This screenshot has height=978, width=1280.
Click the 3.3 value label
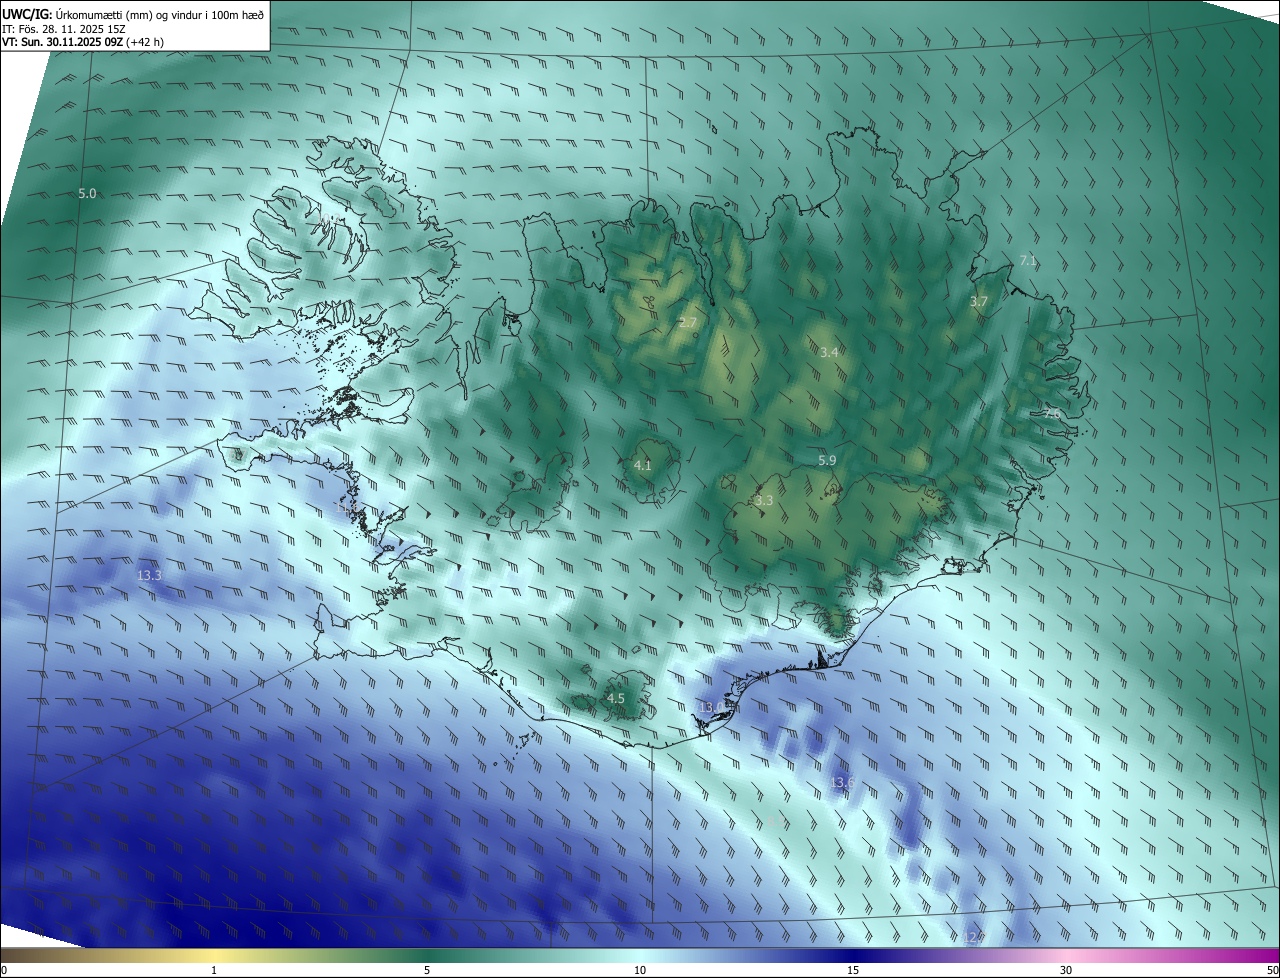(x=764, y=501)
